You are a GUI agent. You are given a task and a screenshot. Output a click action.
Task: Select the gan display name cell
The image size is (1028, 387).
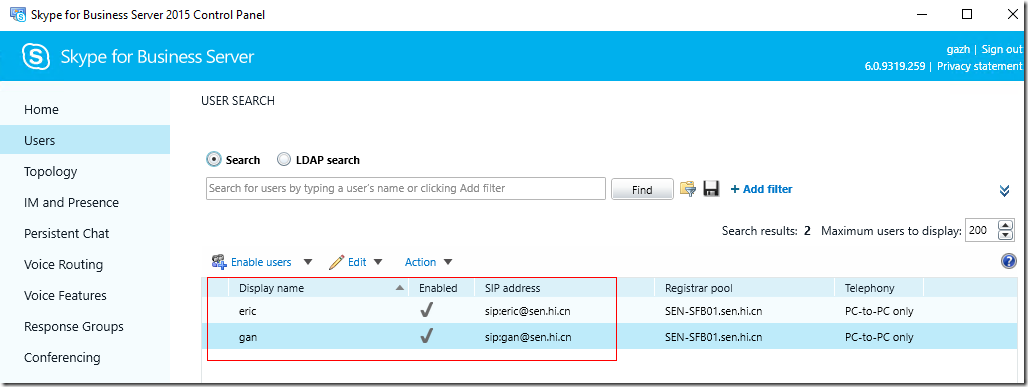248,337
